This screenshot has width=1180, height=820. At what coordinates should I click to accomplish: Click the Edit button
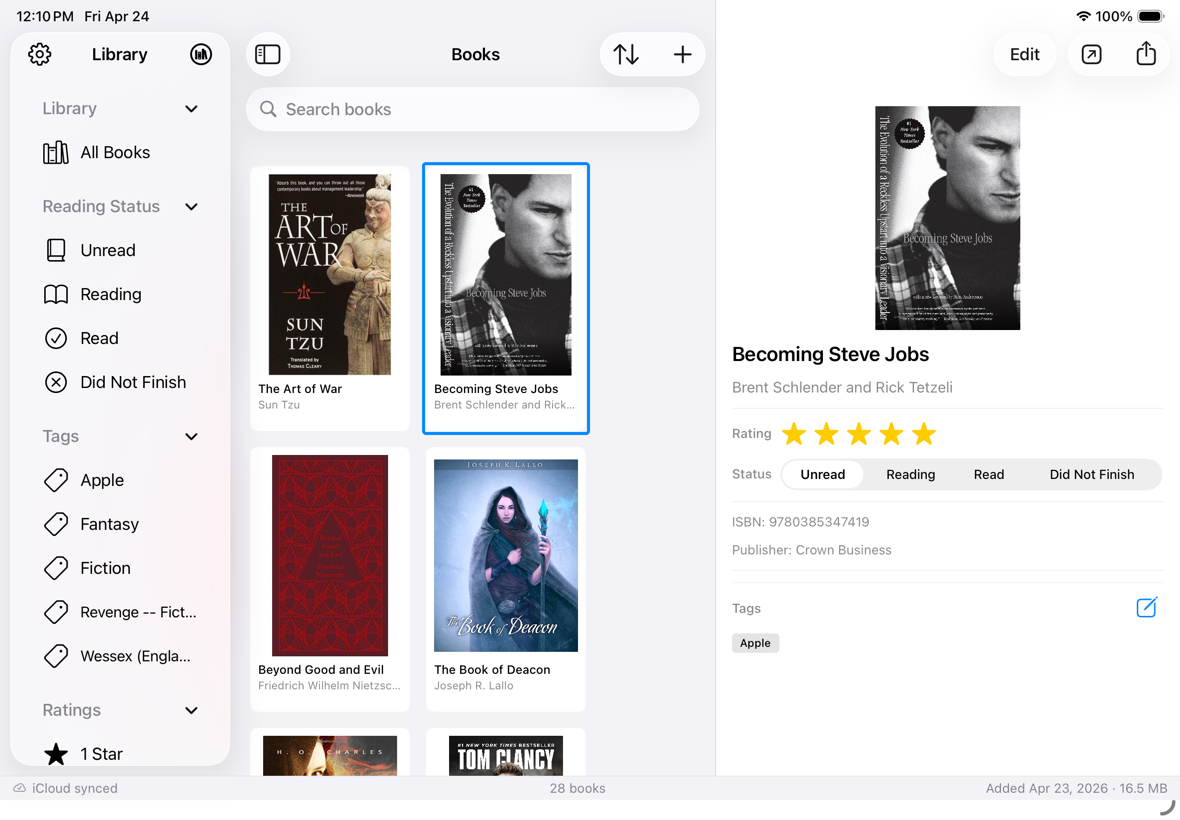click(x=1024, y=54)
